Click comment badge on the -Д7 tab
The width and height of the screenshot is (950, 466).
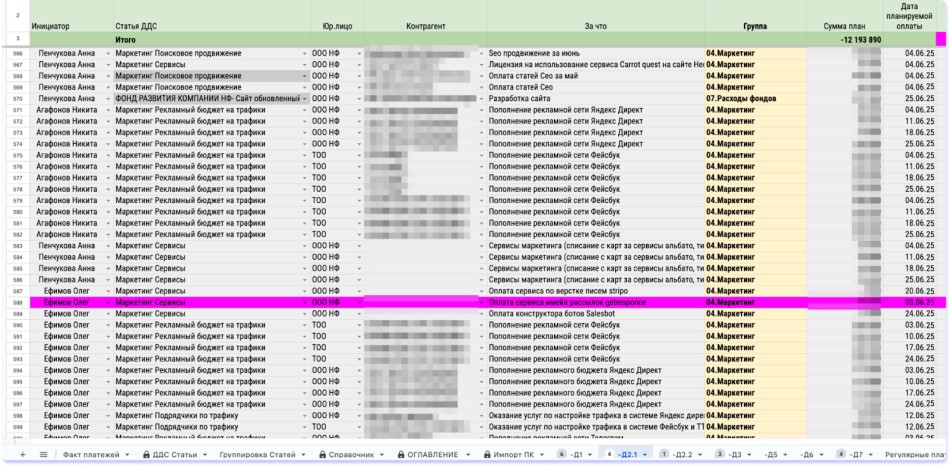point(841,454)
